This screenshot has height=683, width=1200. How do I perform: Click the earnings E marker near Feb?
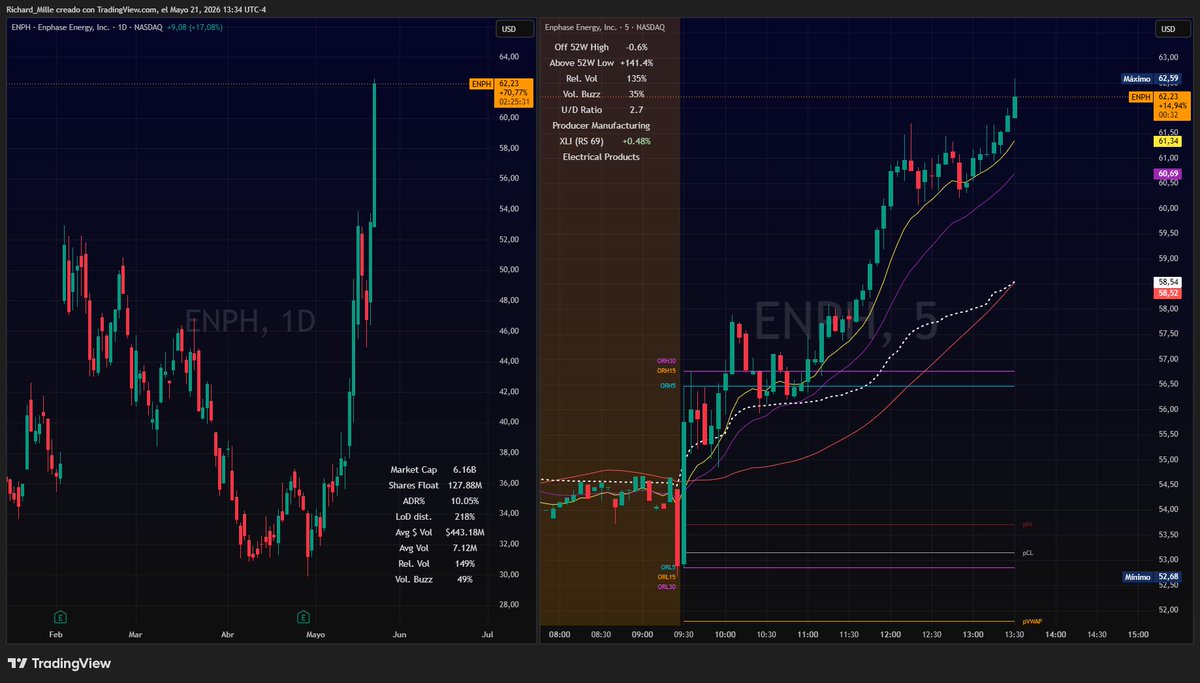click(x=61, y=615)
